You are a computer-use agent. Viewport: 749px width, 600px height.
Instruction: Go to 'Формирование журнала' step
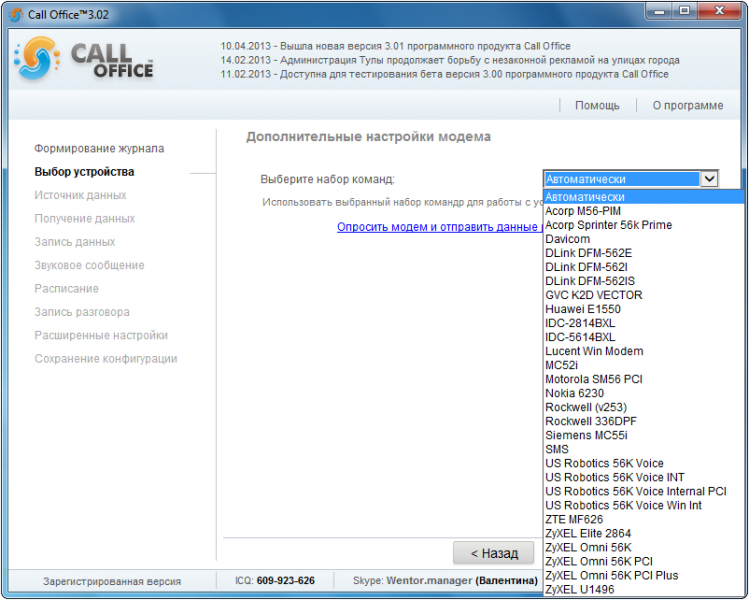pos(99,149)
